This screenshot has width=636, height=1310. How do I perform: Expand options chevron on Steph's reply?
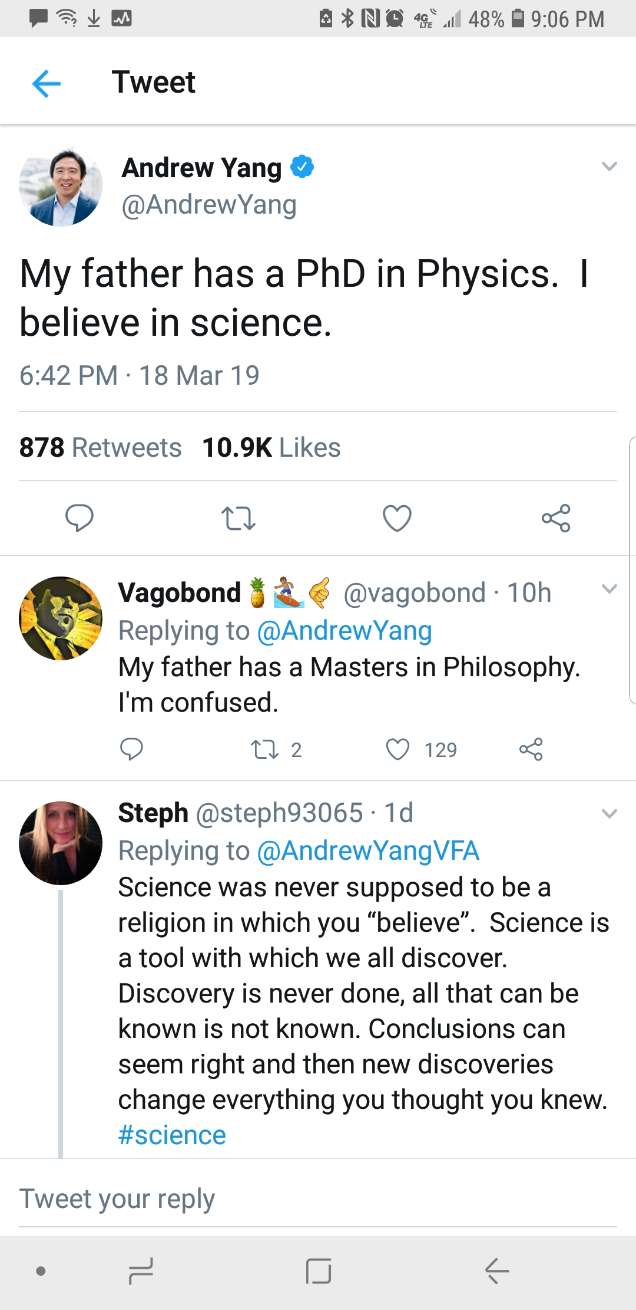click(608, 814)
